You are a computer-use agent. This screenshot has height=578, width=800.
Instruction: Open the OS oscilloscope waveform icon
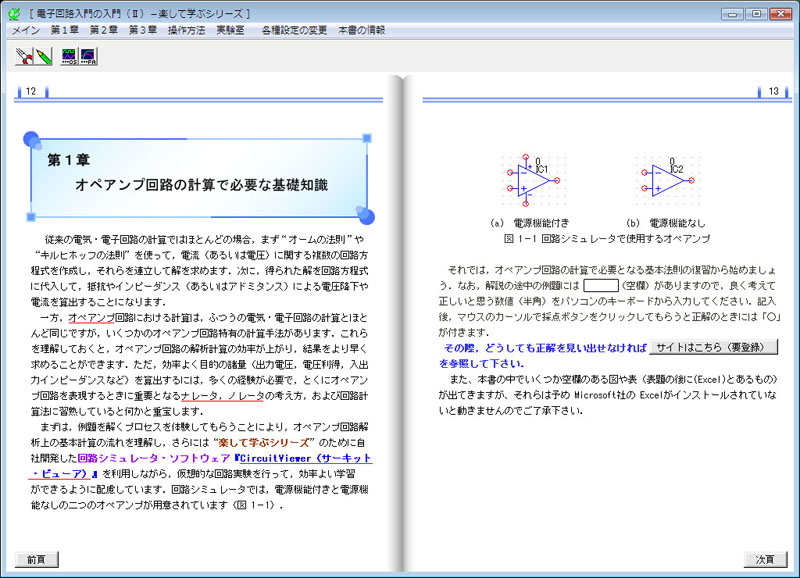70,56
